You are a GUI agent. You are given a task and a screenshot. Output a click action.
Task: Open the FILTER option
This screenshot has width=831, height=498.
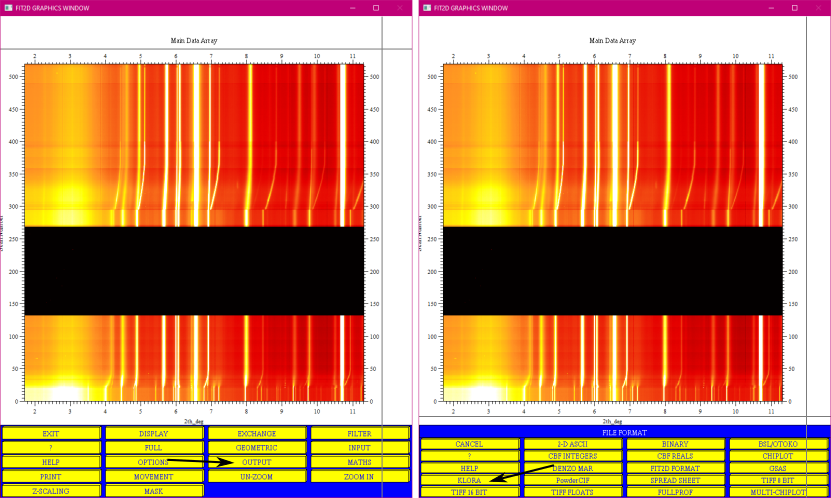[360, 433]
